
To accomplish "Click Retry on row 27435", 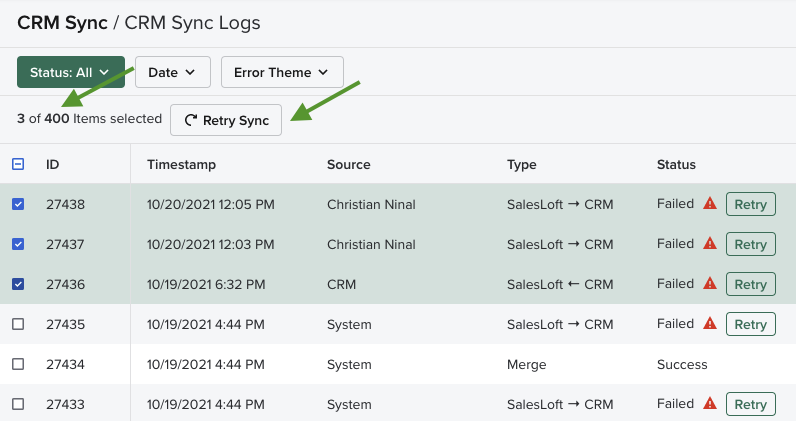I will (750, 325).
